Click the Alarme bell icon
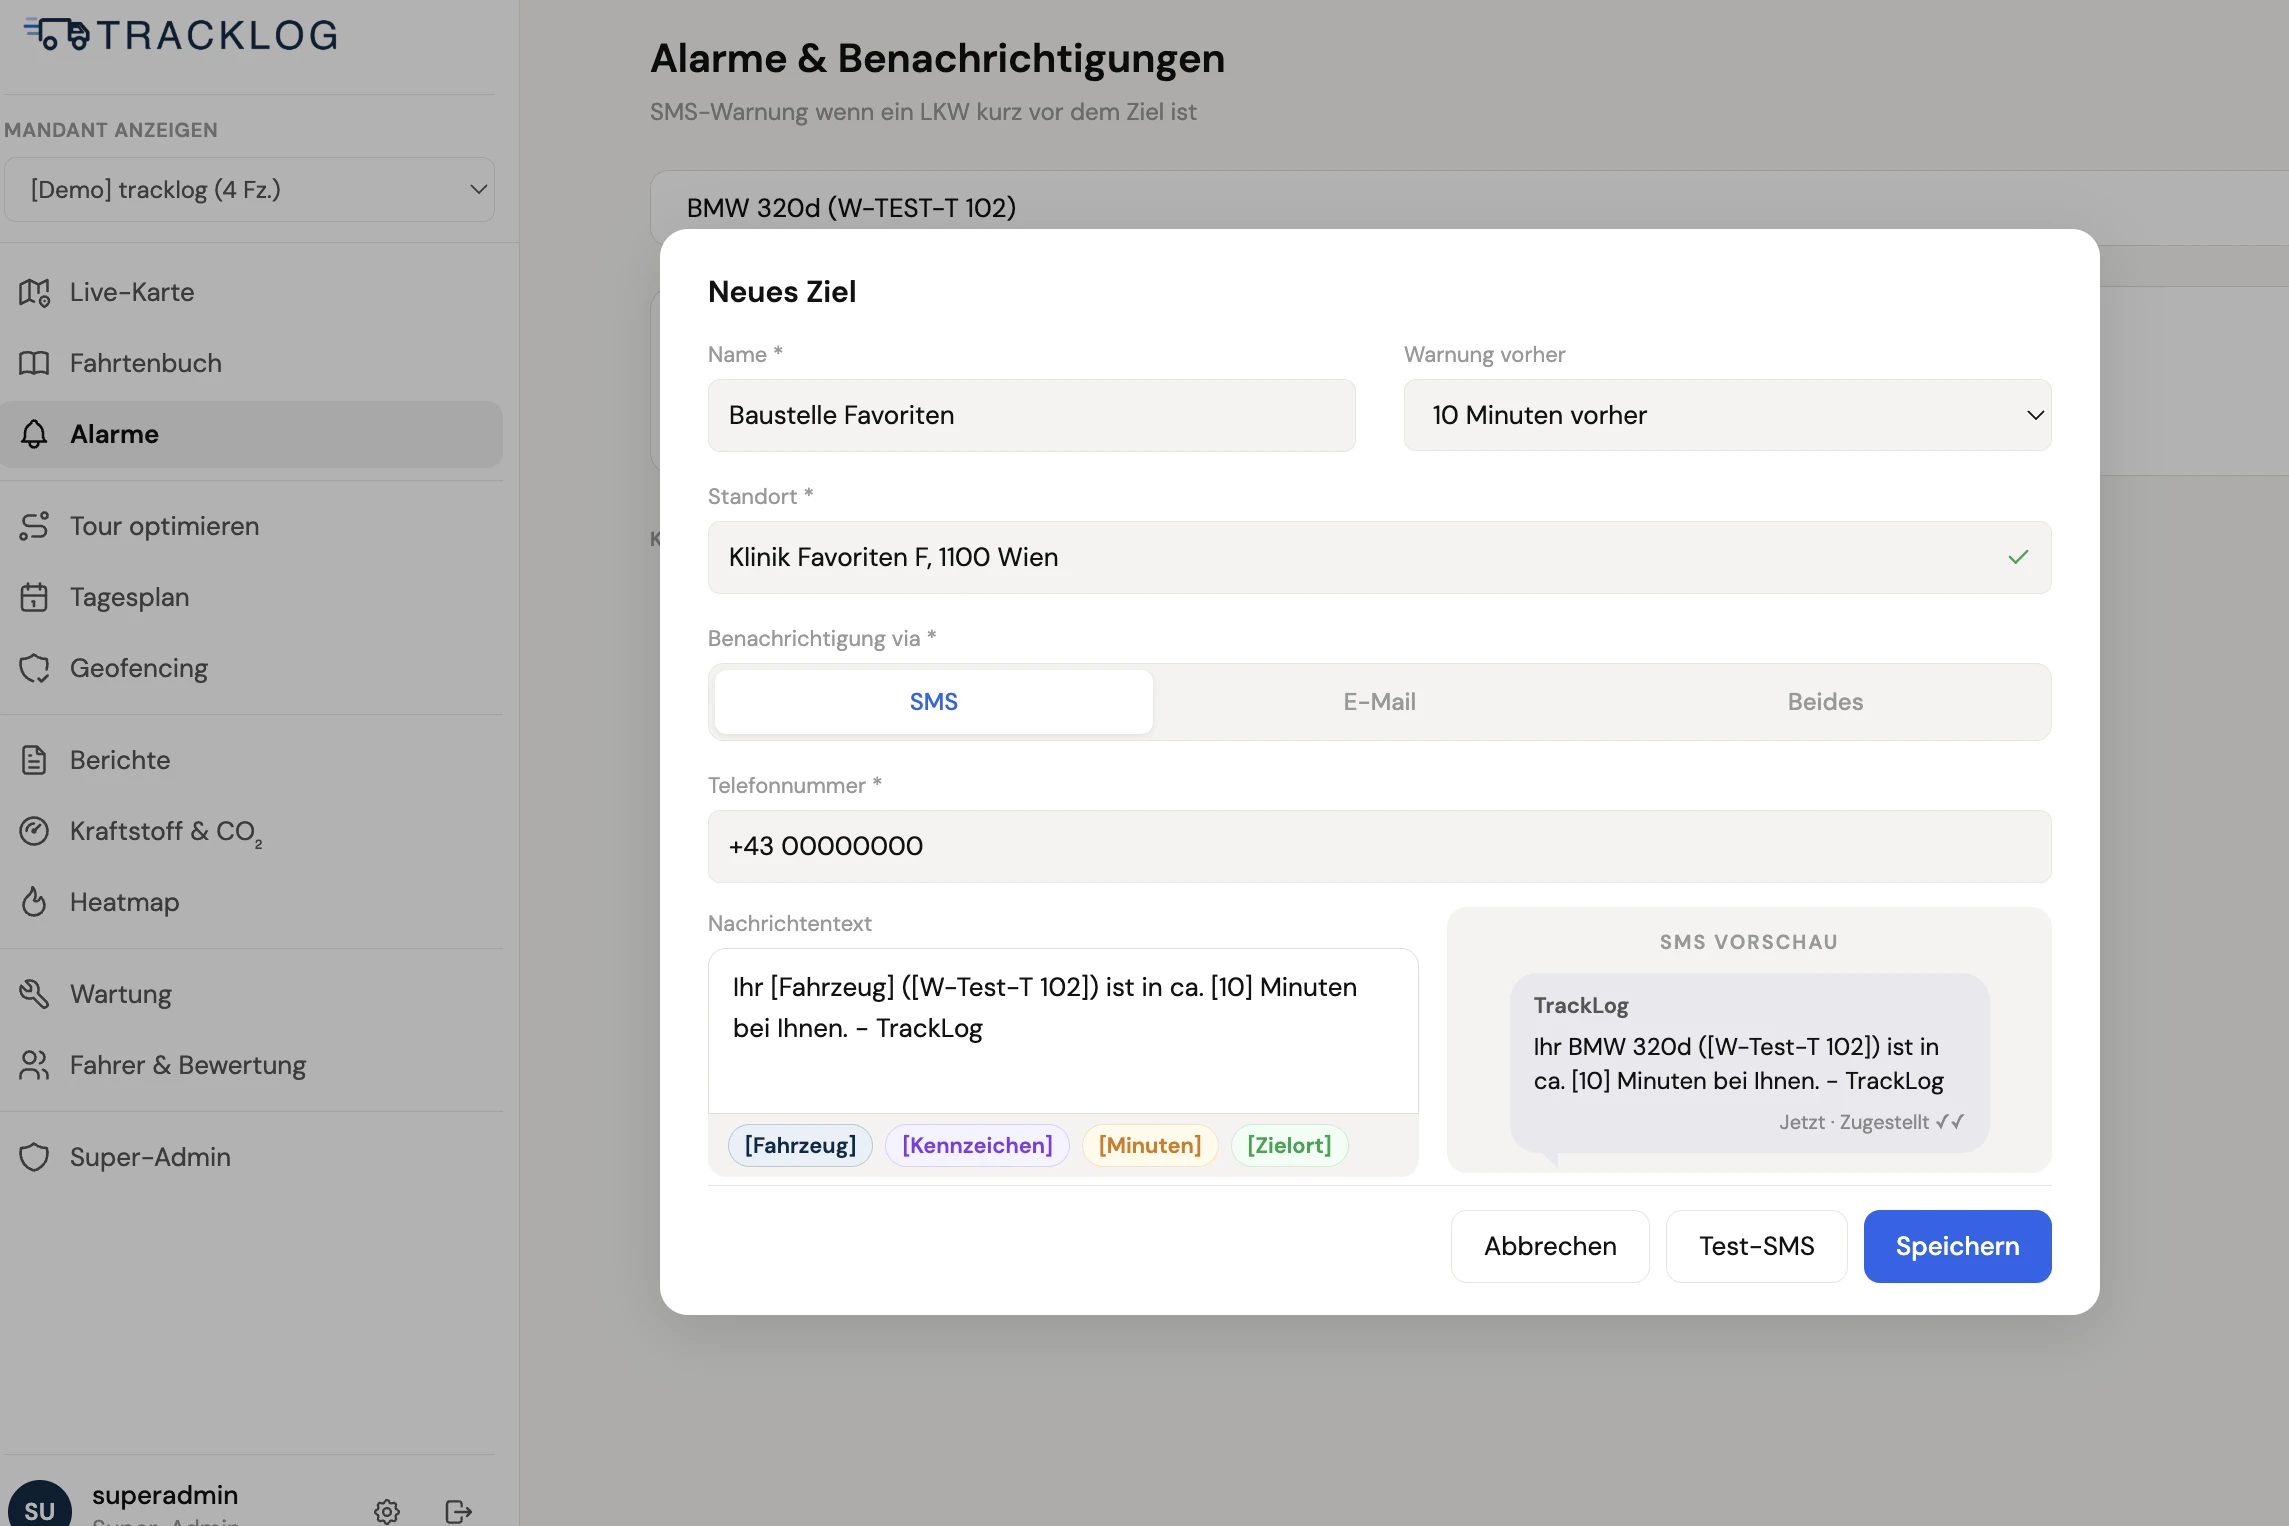 [34, 434]
